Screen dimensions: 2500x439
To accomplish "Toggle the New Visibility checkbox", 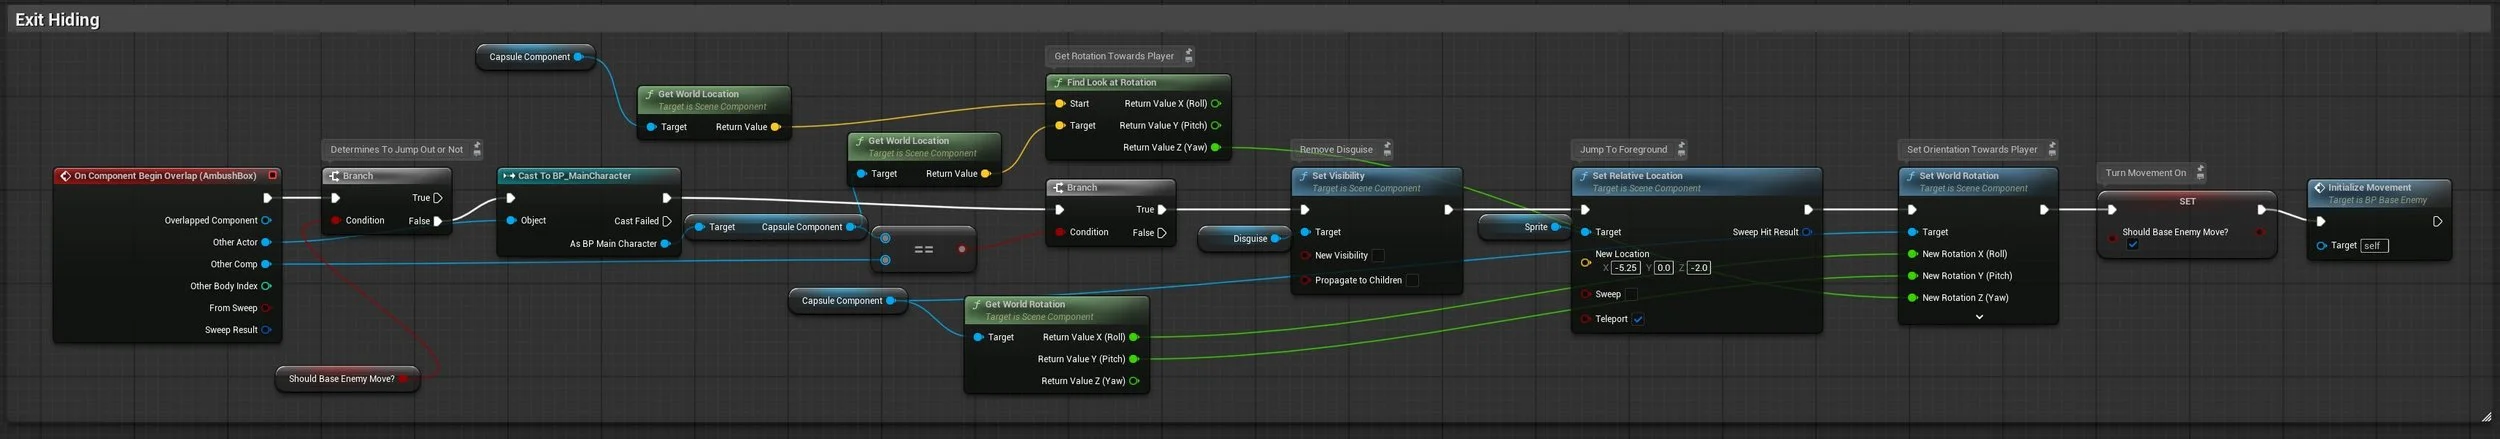I will click(1378, 256).
